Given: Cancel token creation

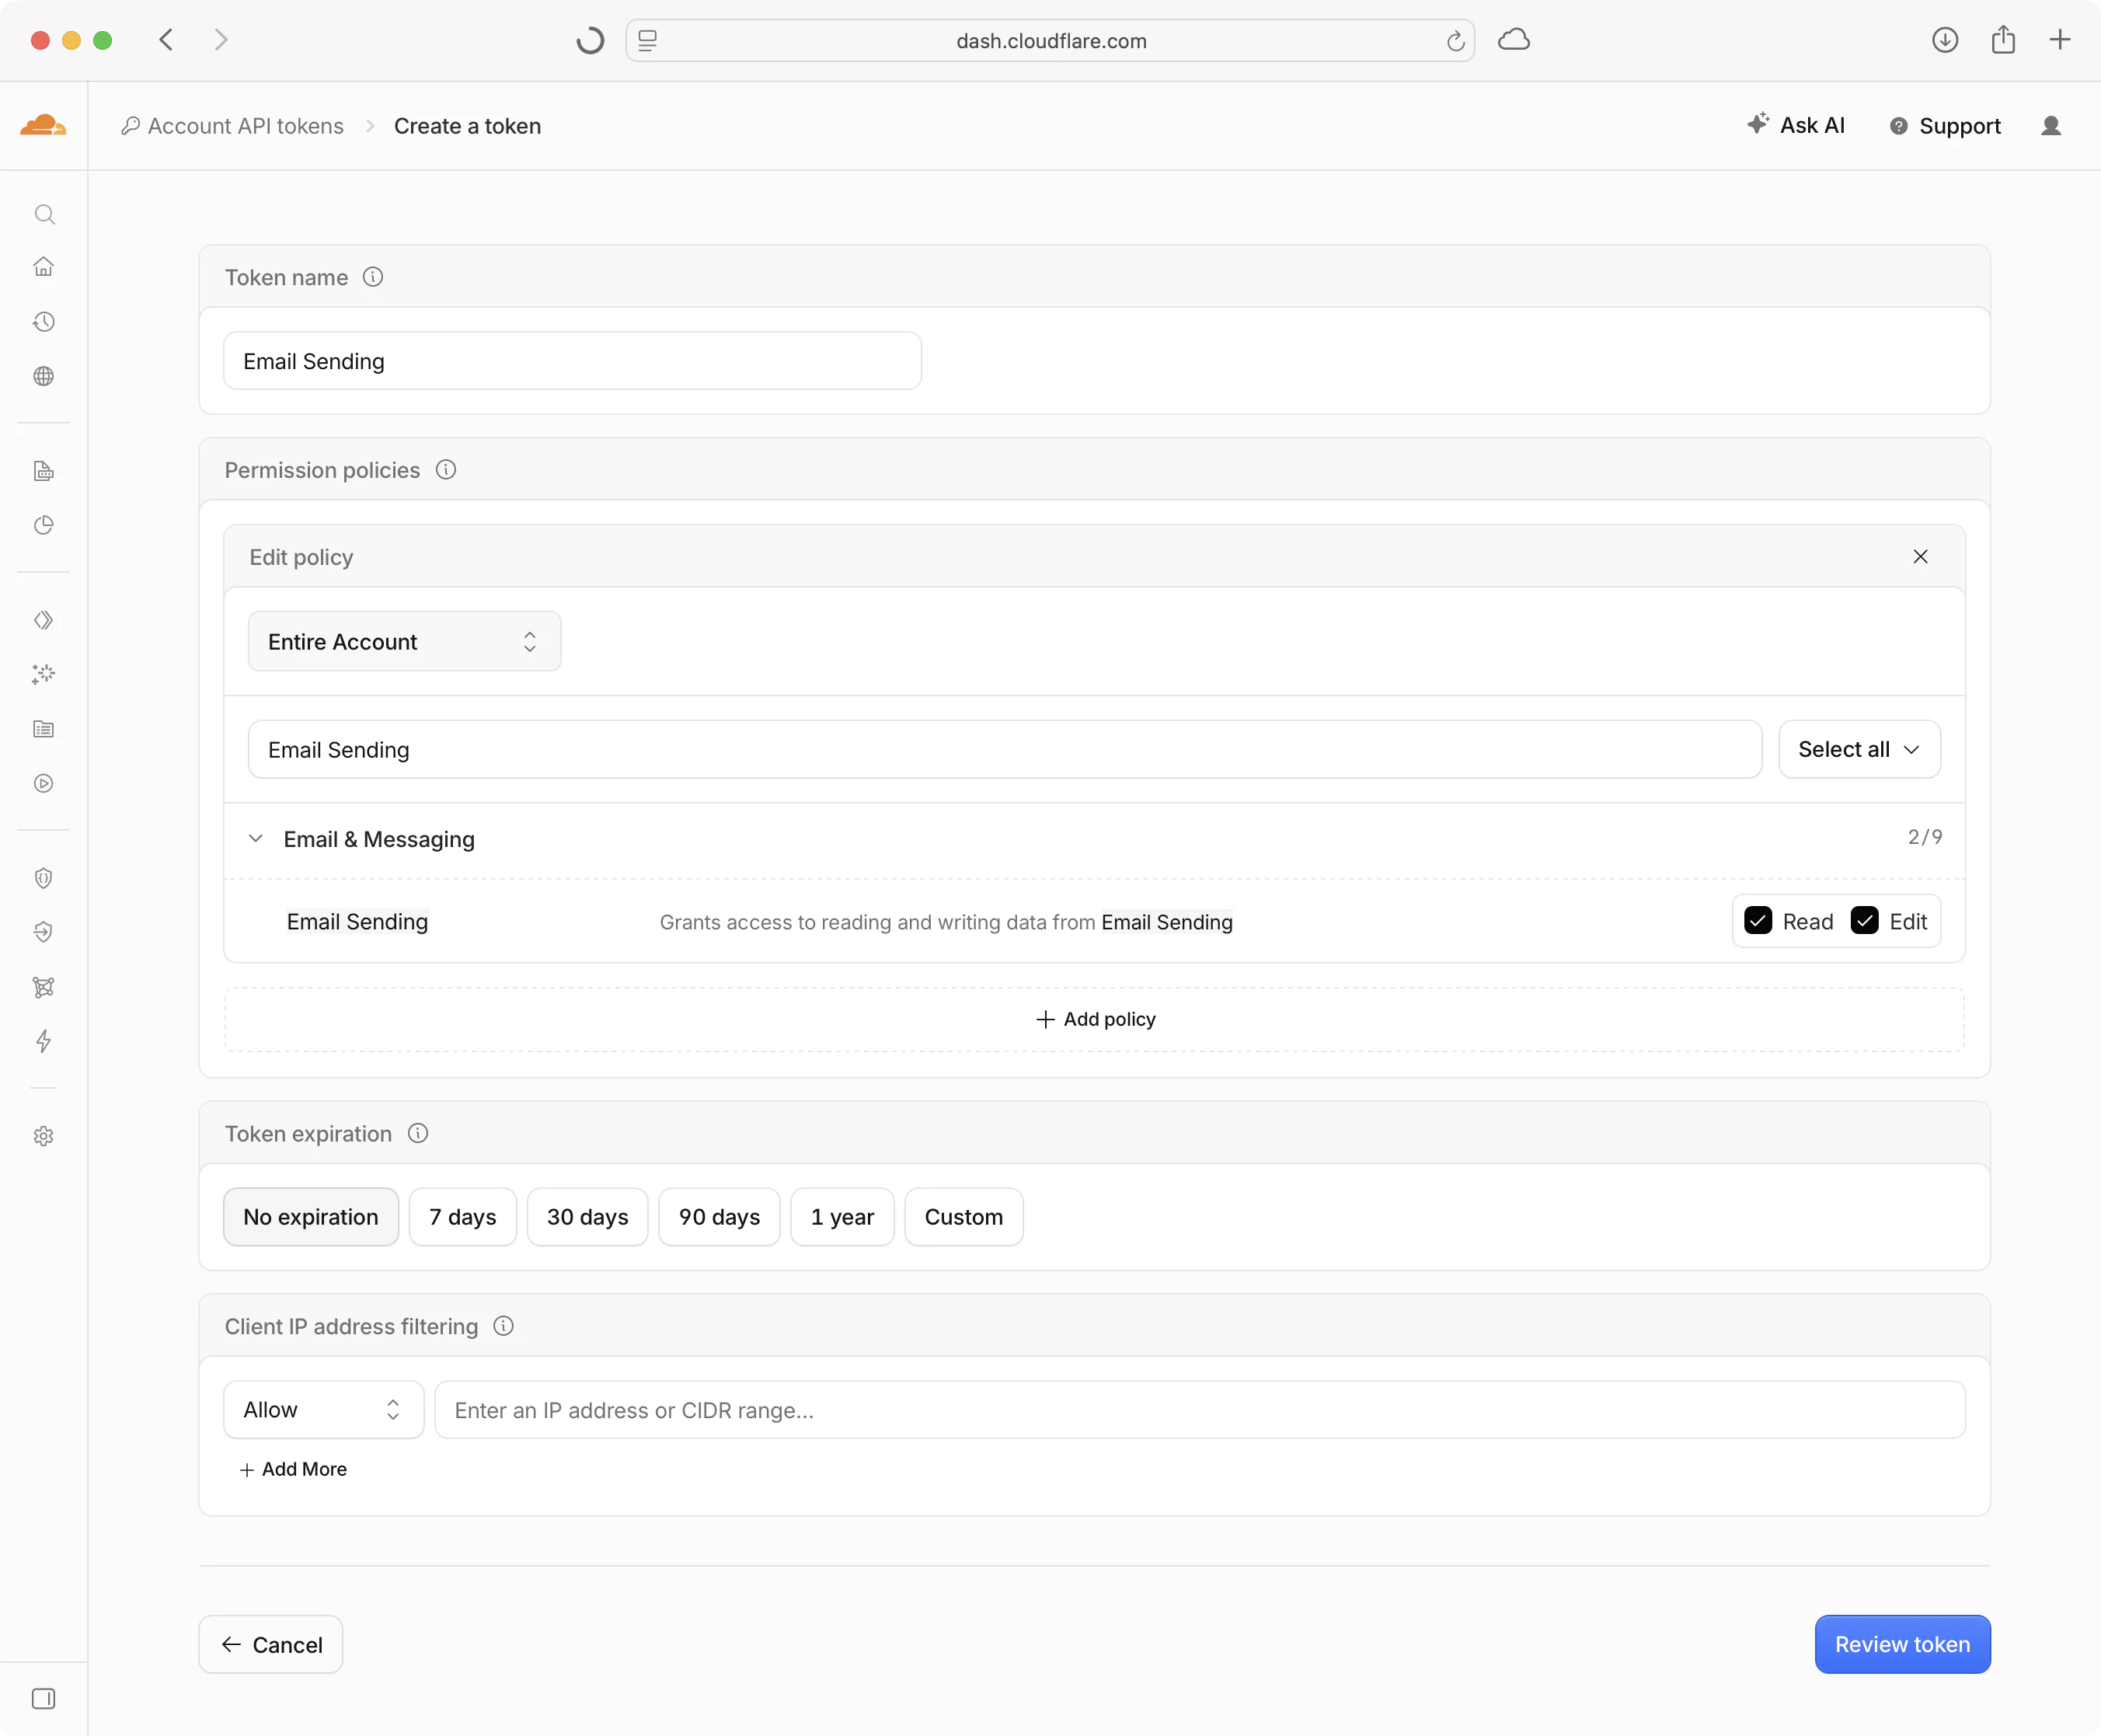Looking at the screenshot, I should pos(271,1645).
